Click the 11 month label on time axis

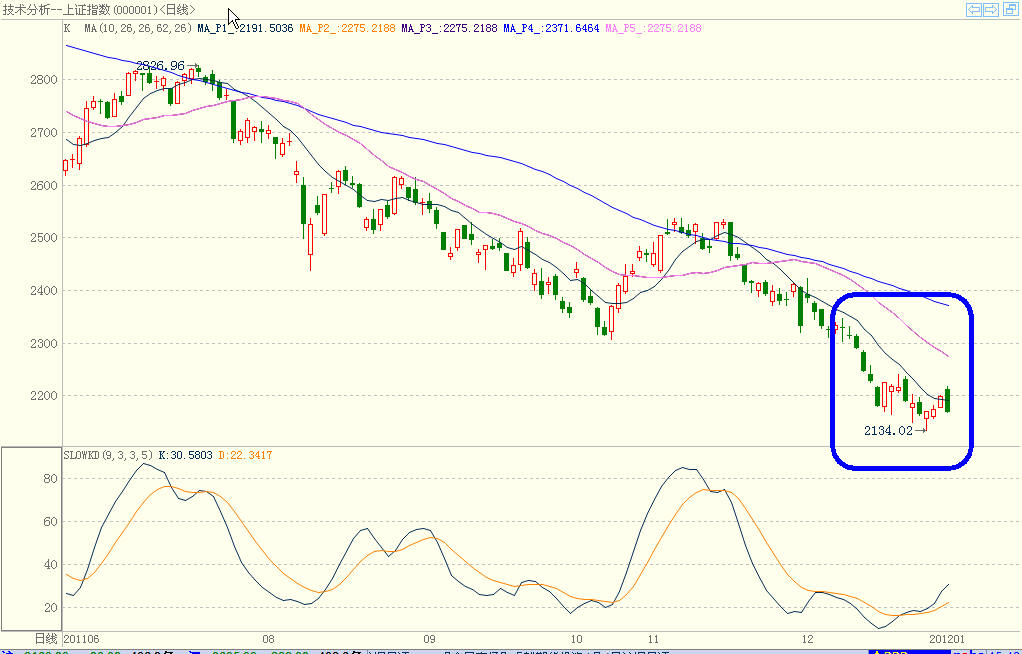(653, 639)
